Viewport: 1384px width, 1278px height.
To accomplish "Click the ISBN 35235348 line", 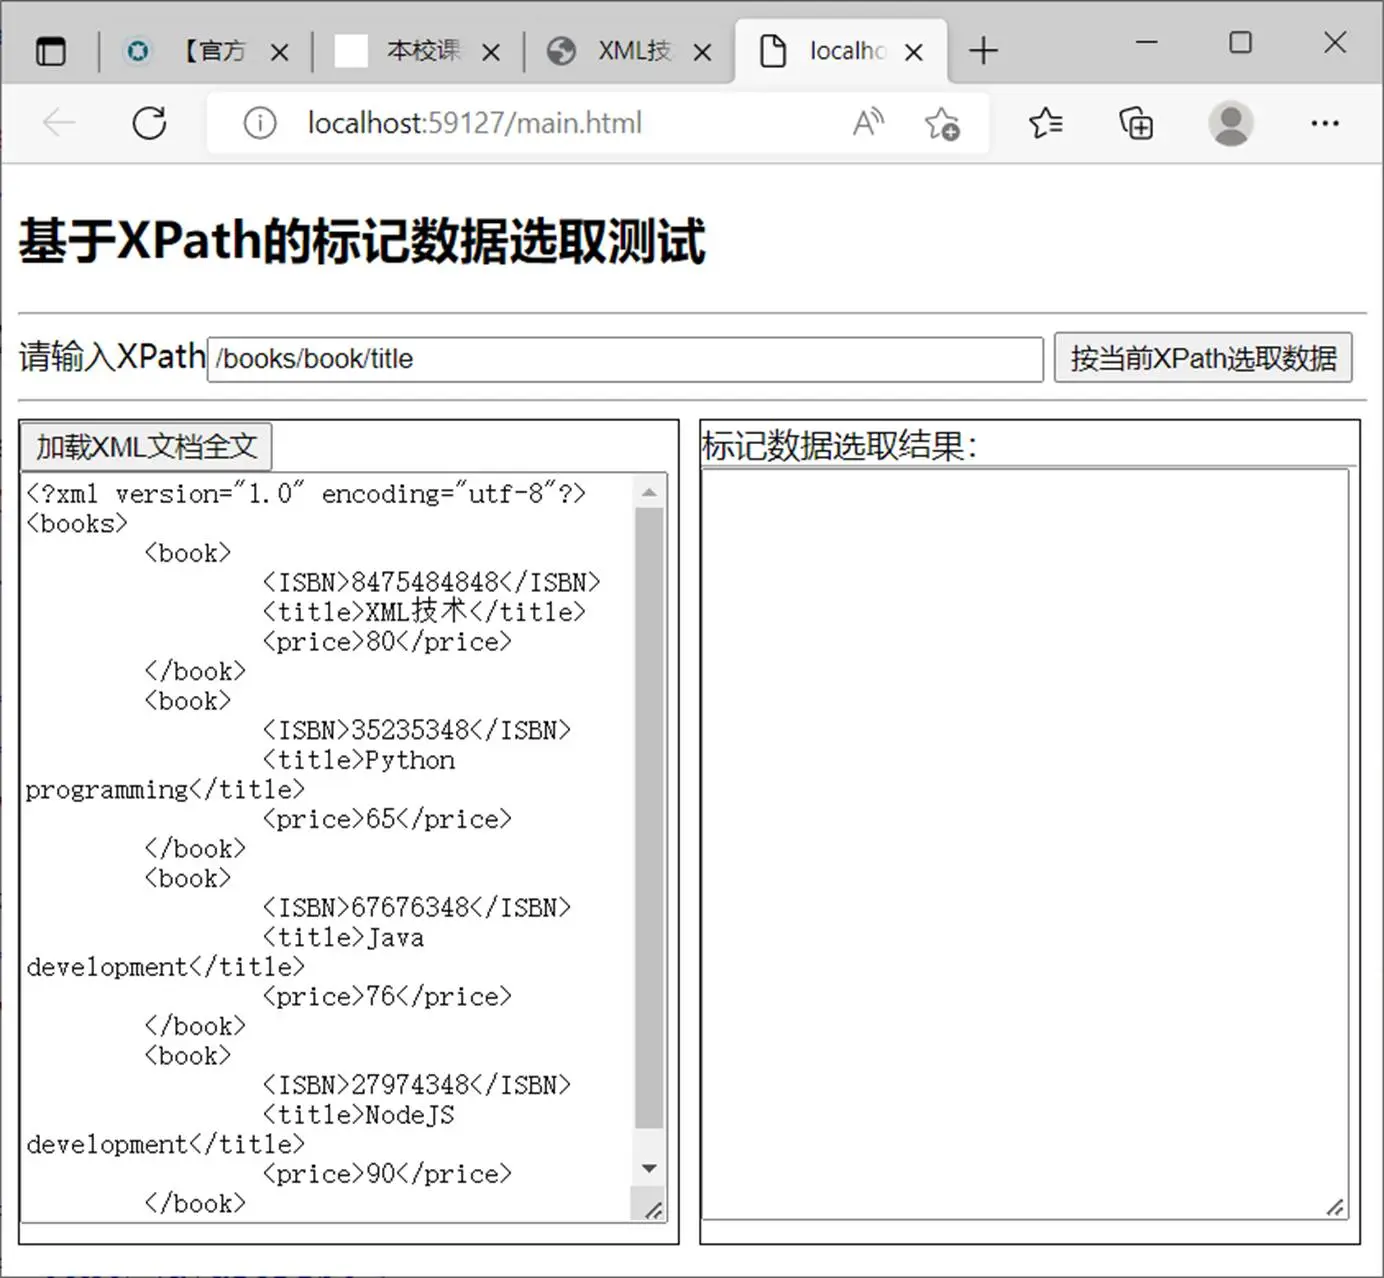I will 416,730.
